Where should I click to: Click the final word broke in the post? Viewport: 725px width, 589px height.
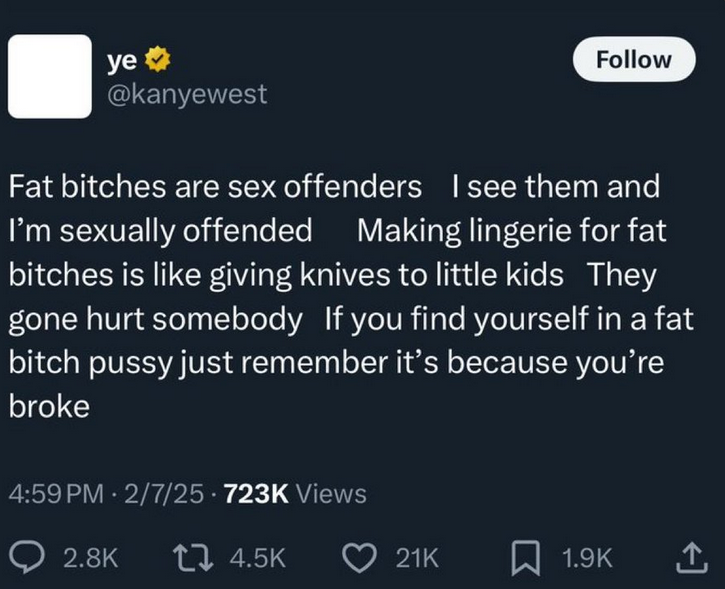pyautogui.click(x=49, y=406)
